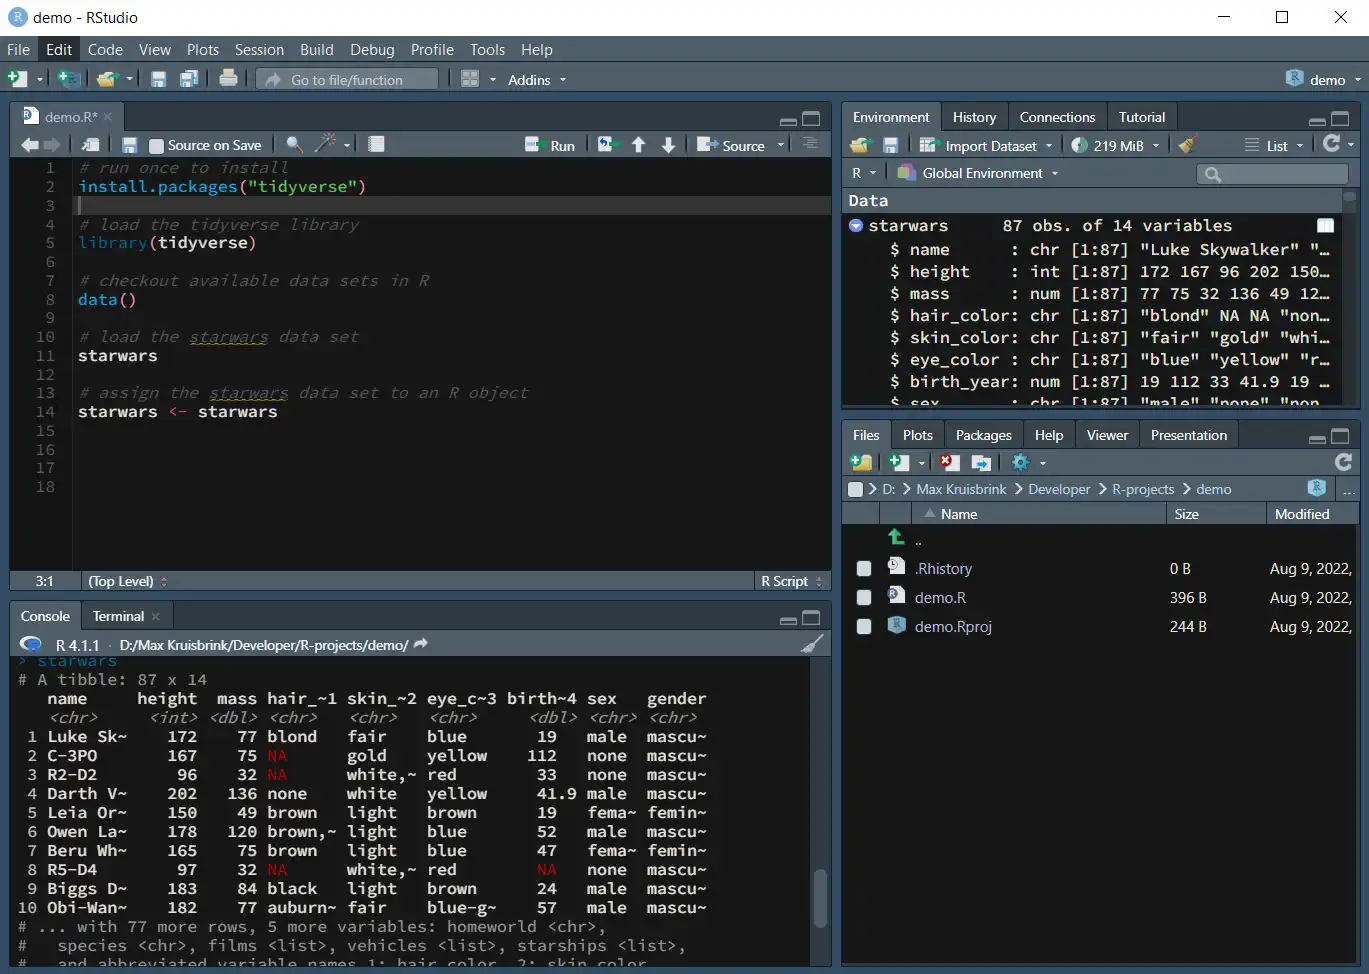Check the .Rhistory file checkbox
Image resolution: width=1369 pixels, height=974 pixels.
[864, 568]
